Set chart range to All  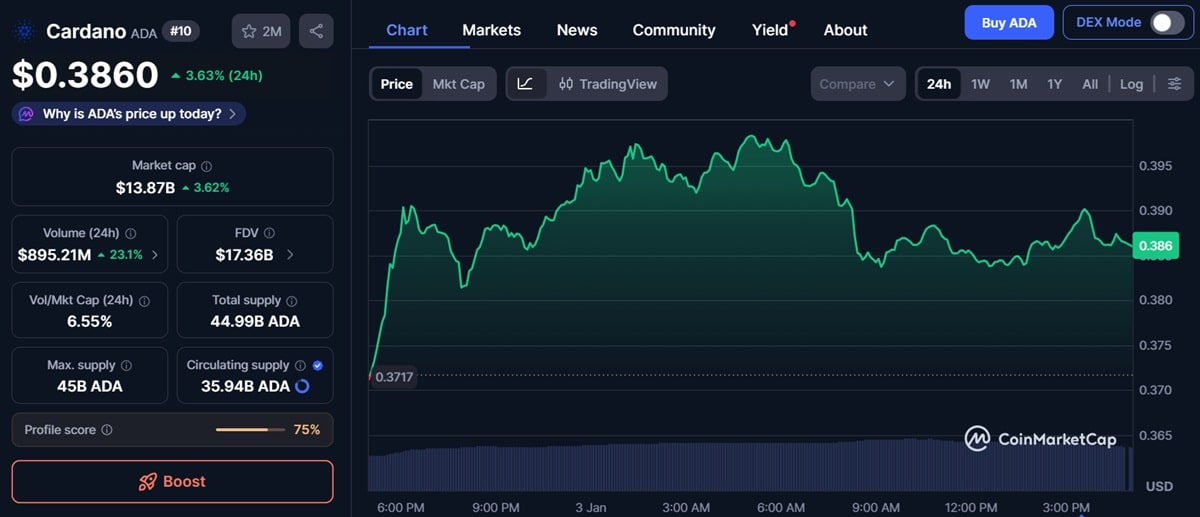click(1090, 84)
